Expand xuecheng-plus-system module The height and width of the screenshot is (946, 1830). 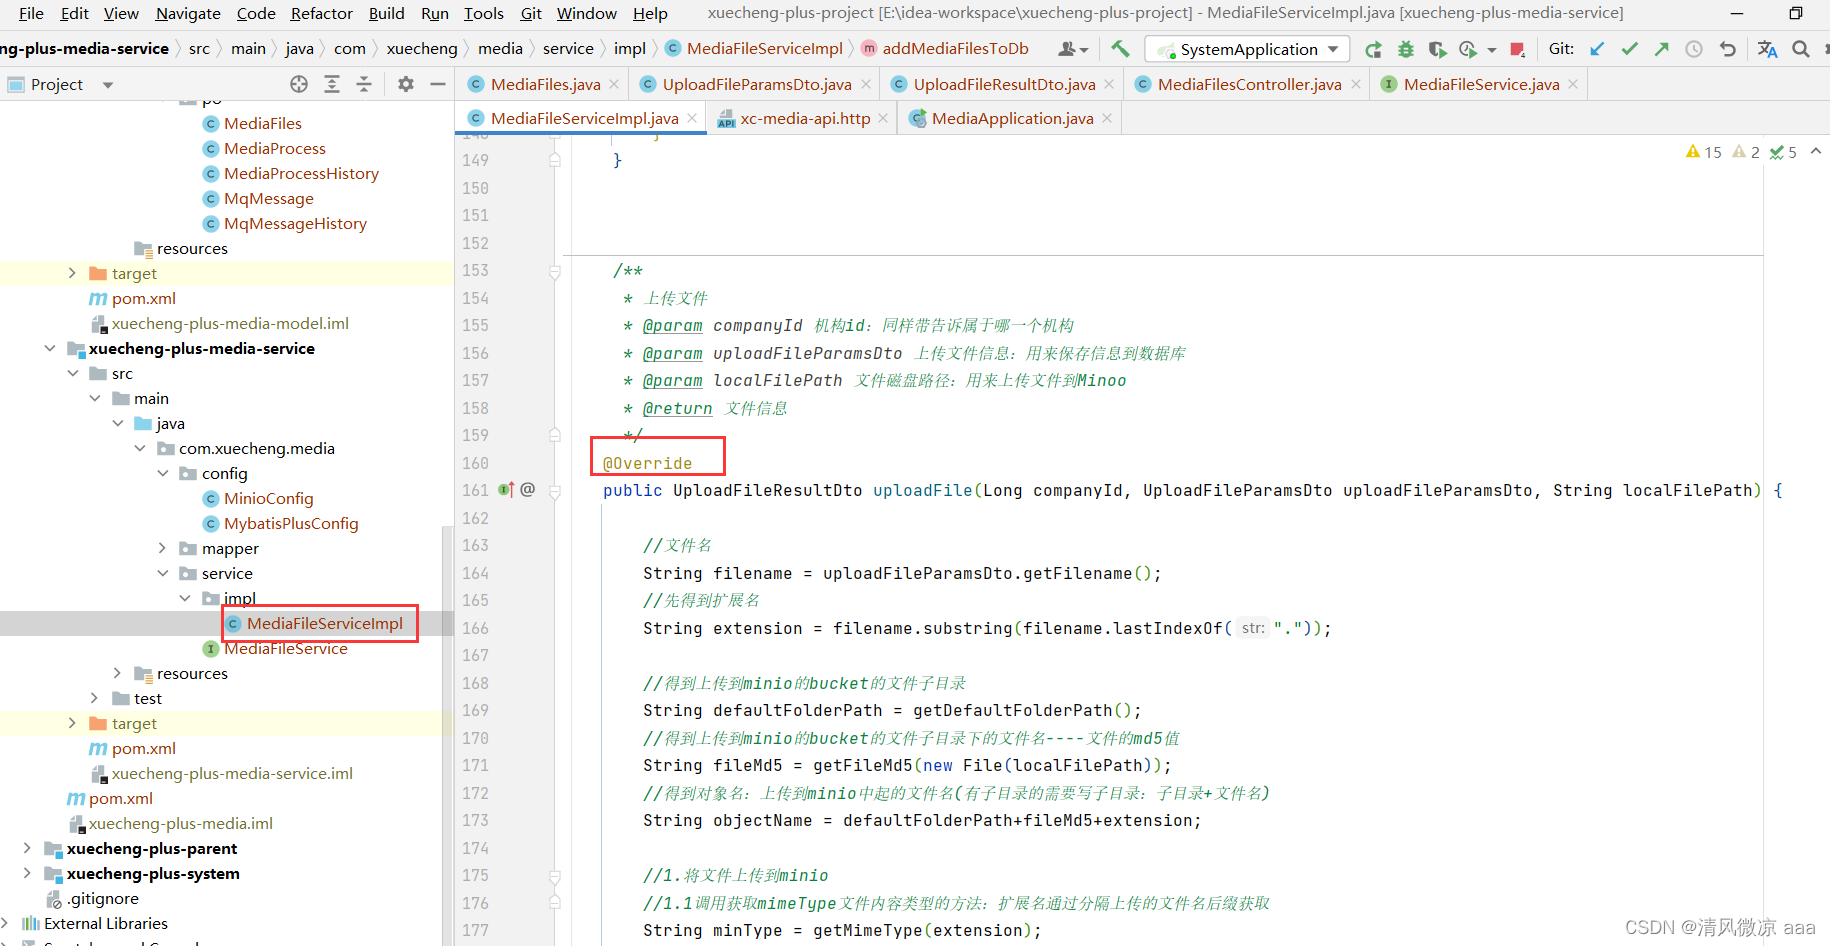pos(27,873)
